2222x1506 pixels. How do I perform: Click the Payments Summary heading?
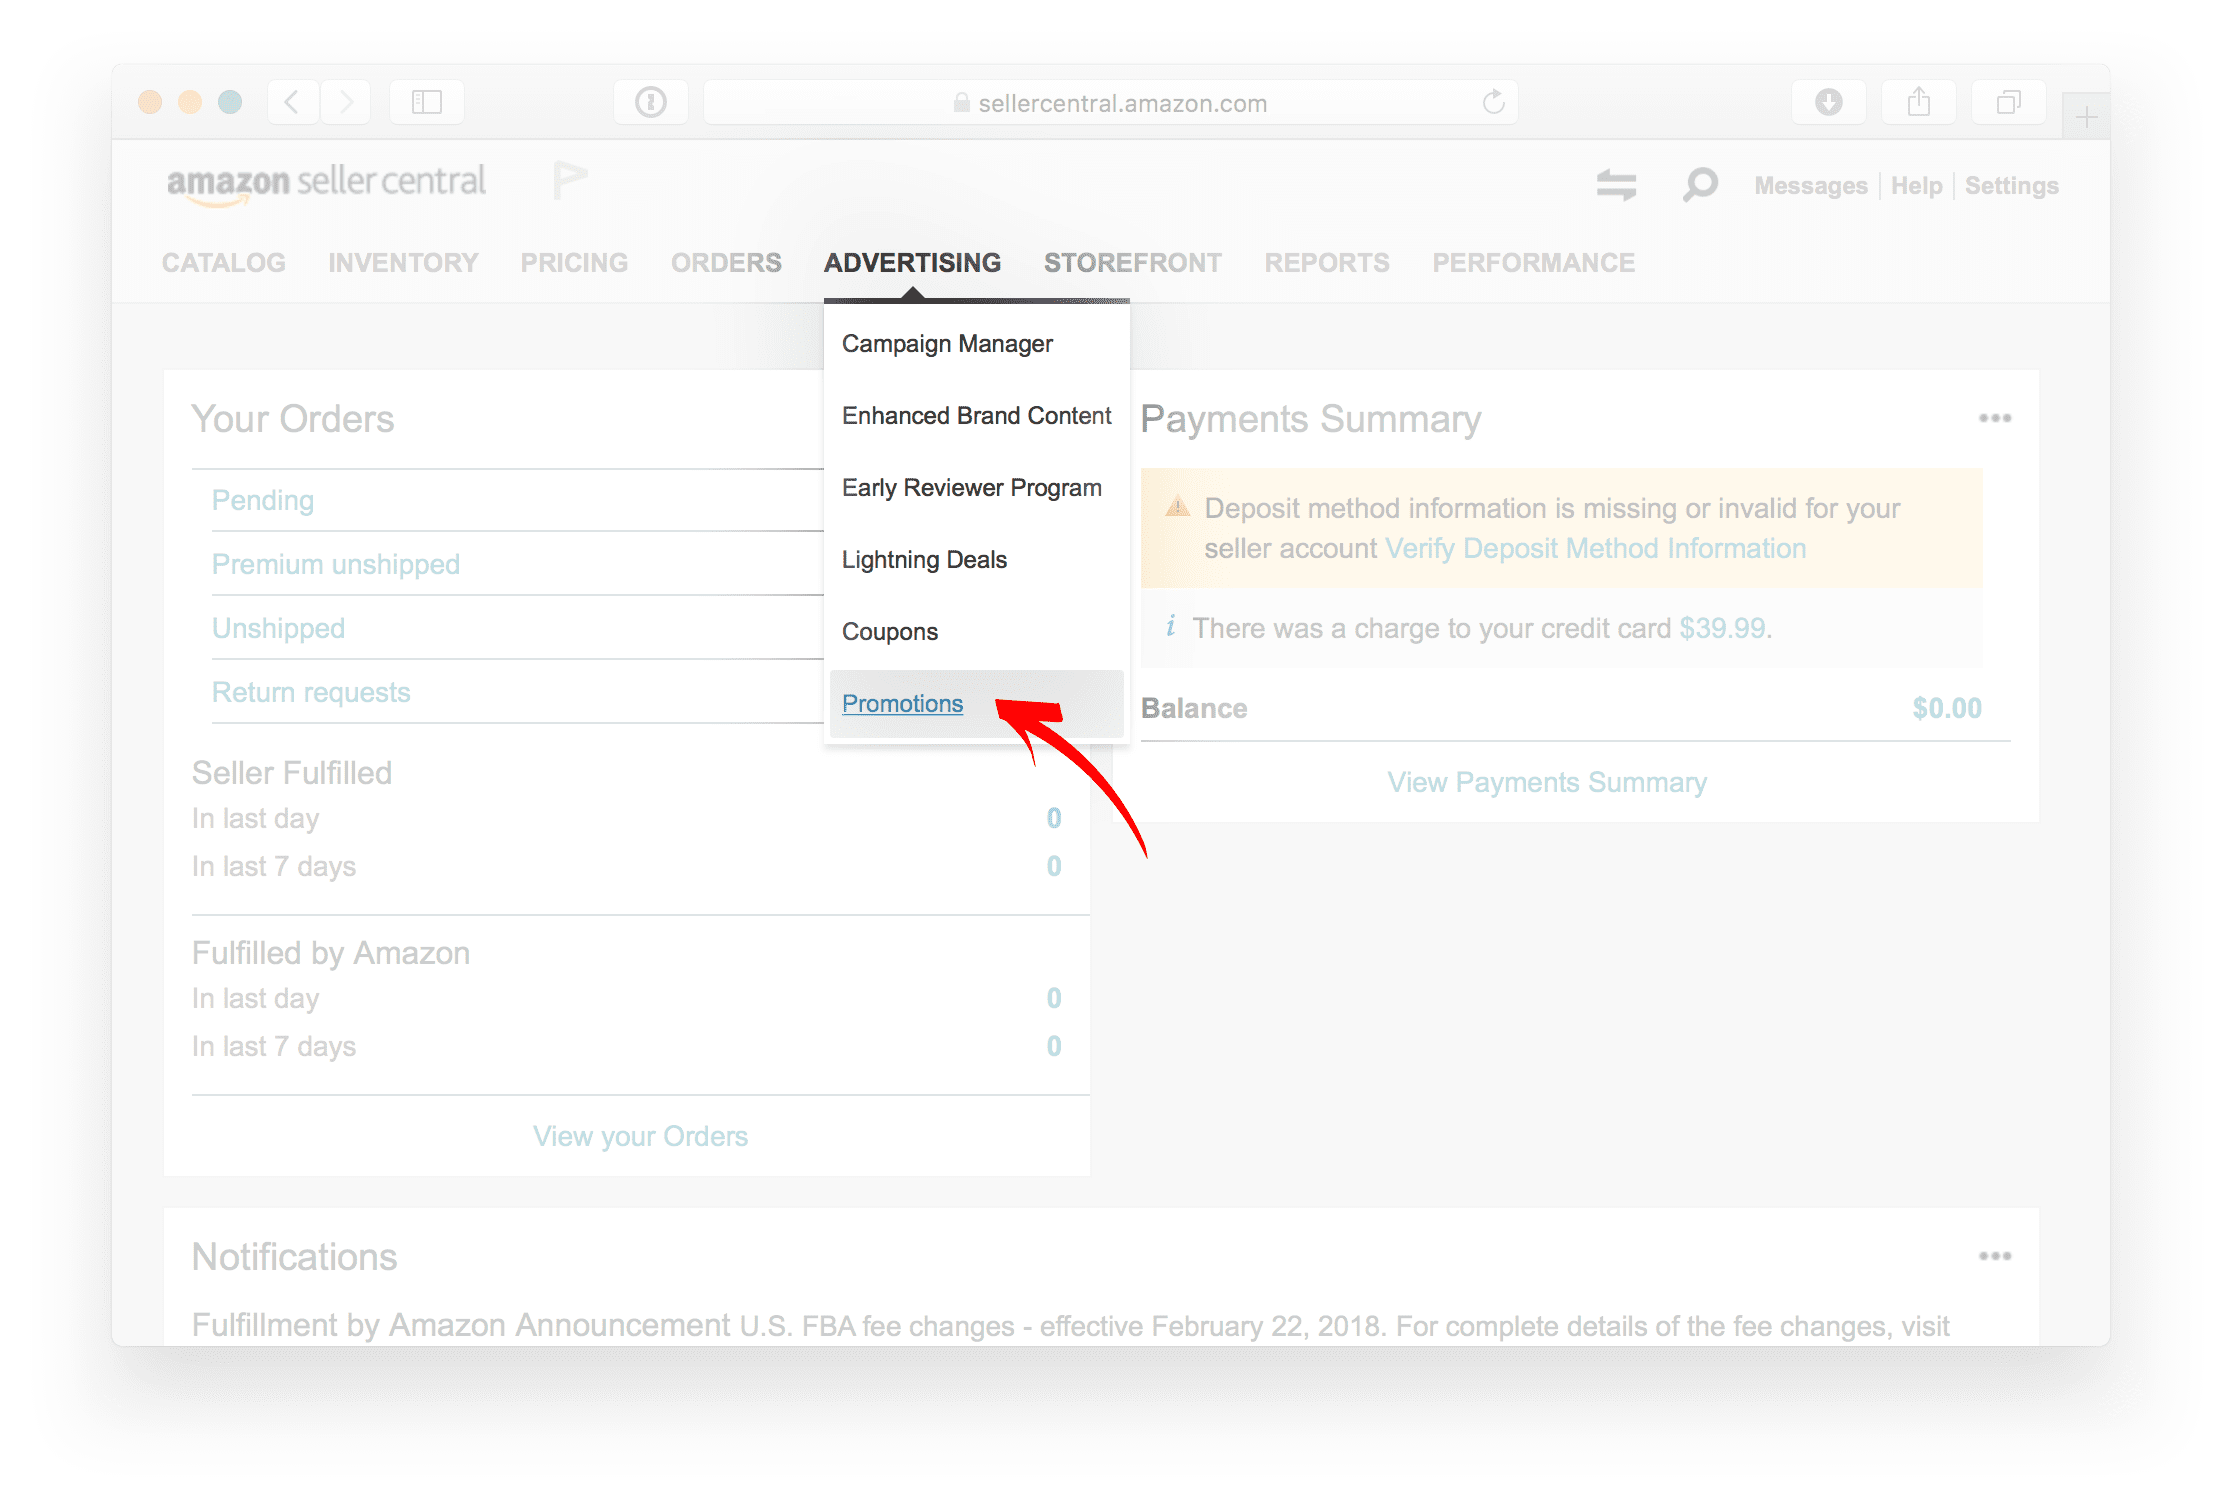(1311, 419)
